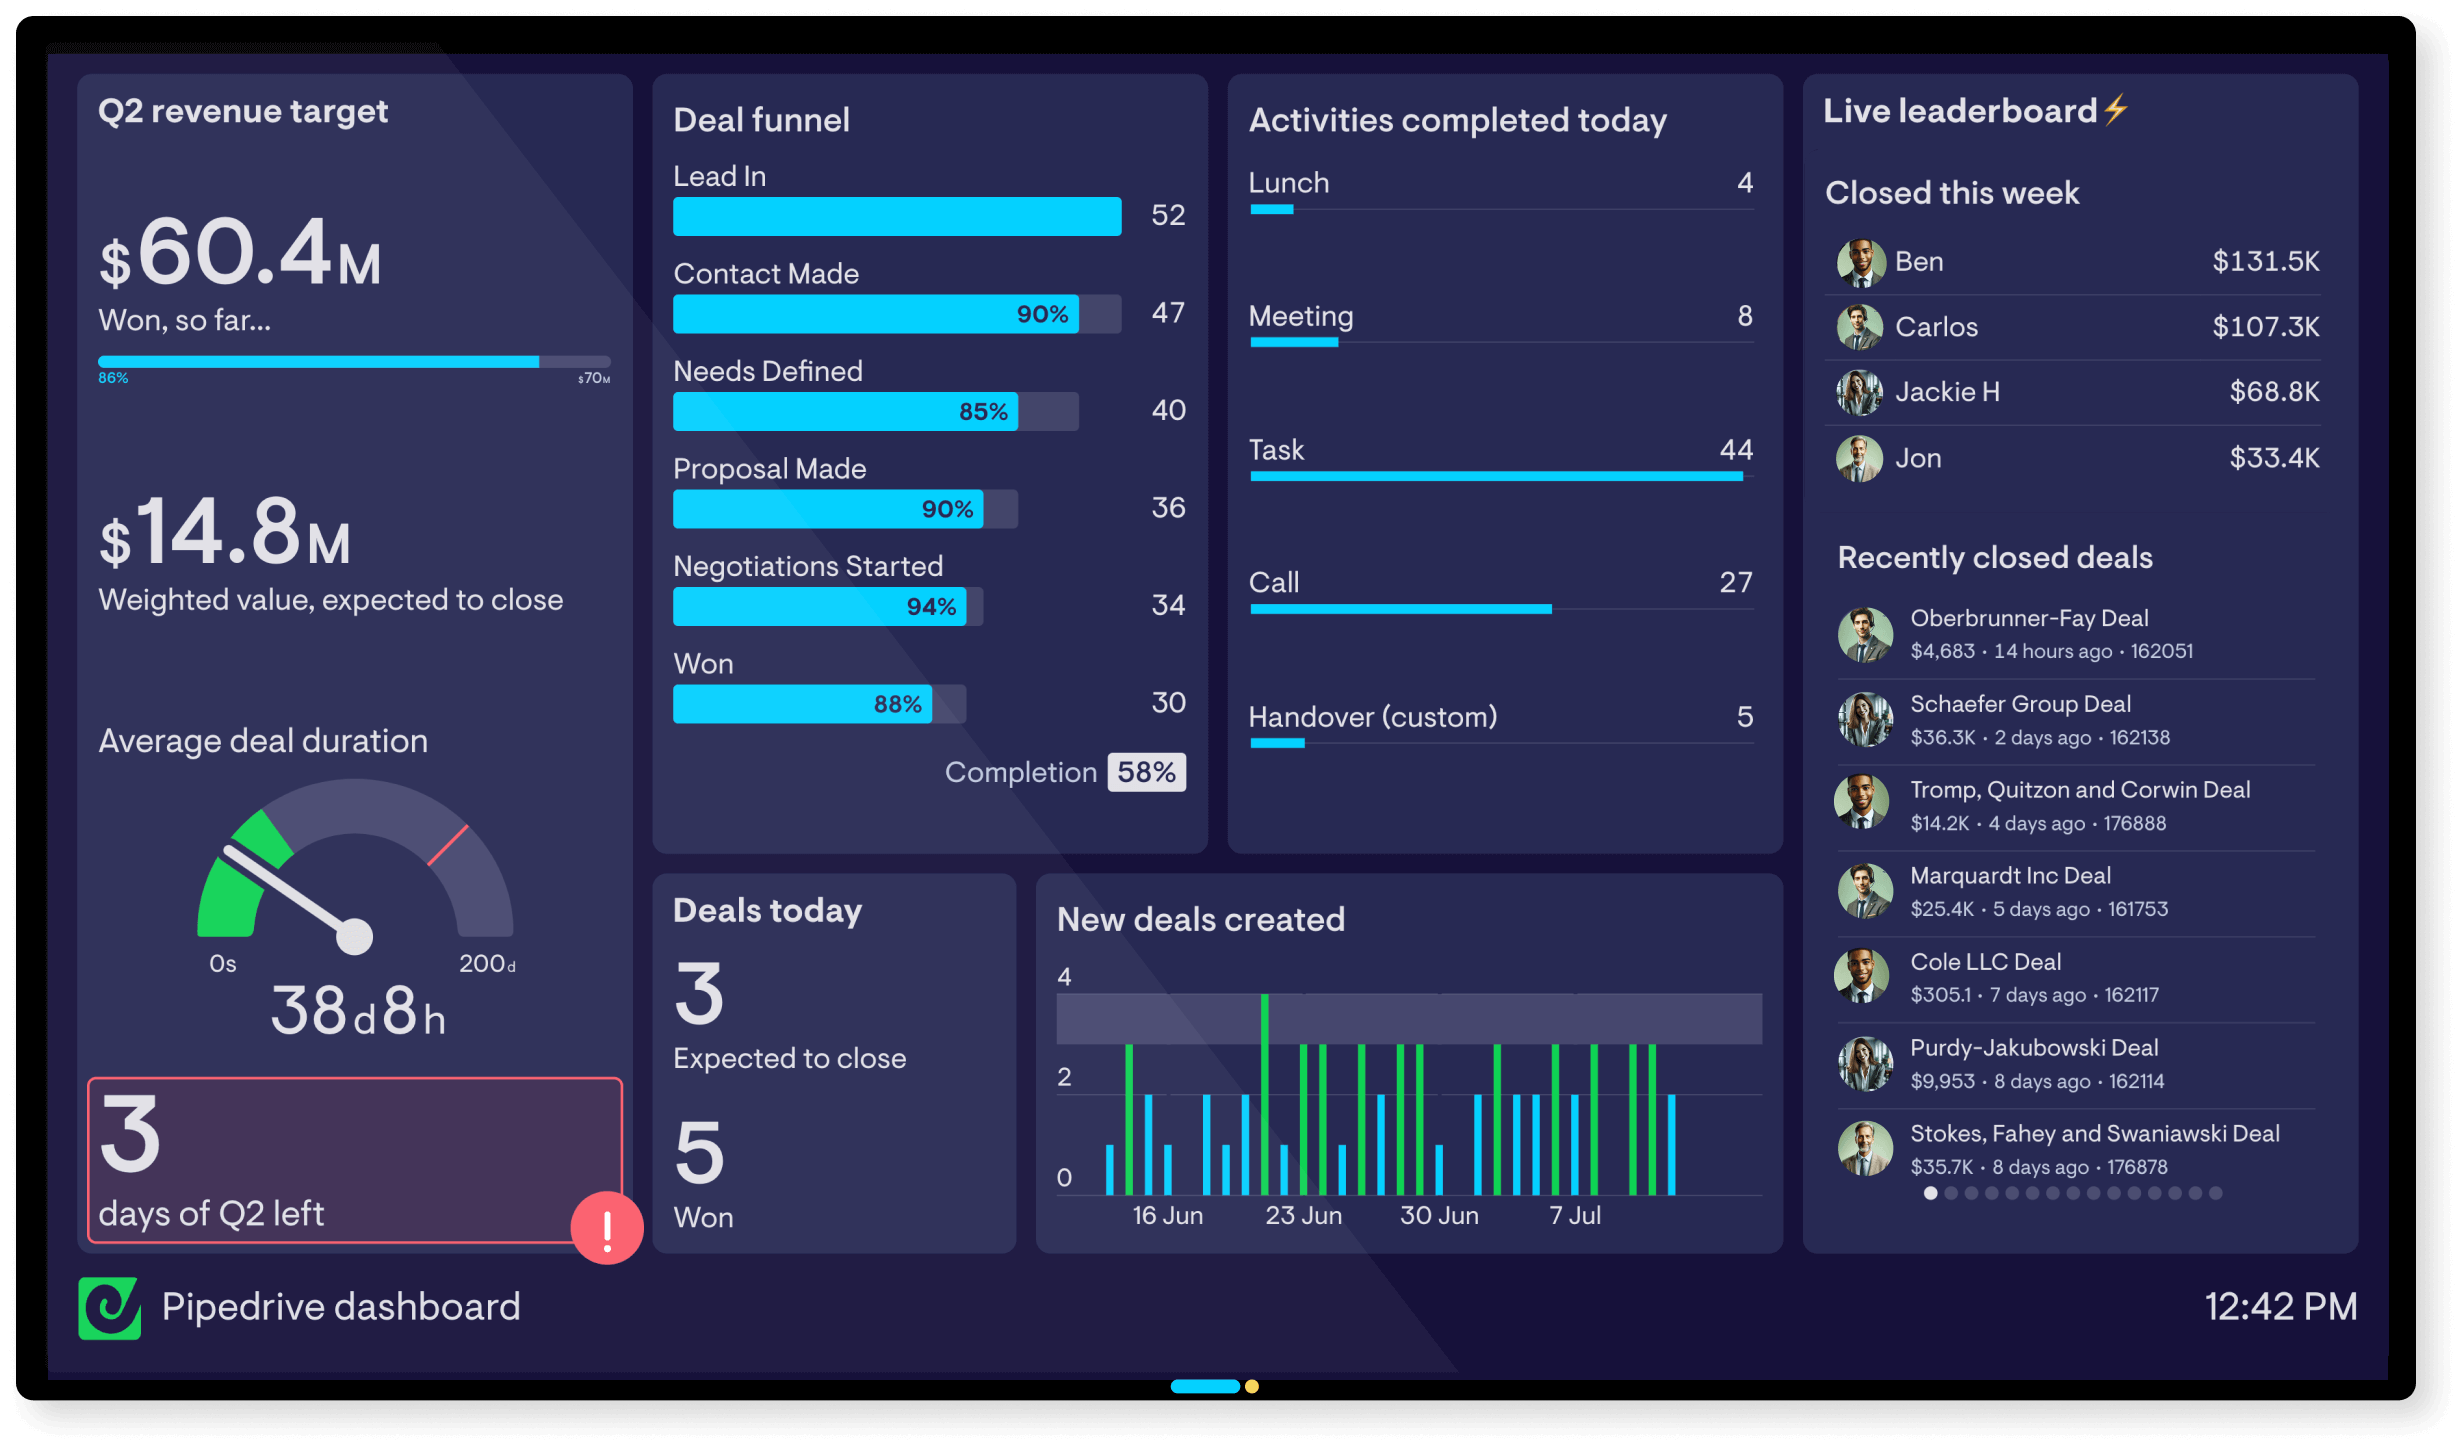Open the Marquardt Inc Deal entry

tap(2076, 892)
